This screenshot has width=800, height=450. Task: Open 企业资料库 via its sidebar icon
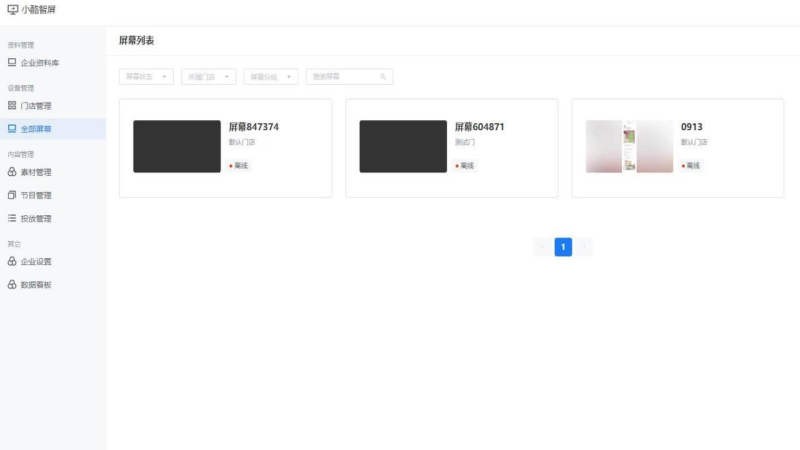(12, 62)
